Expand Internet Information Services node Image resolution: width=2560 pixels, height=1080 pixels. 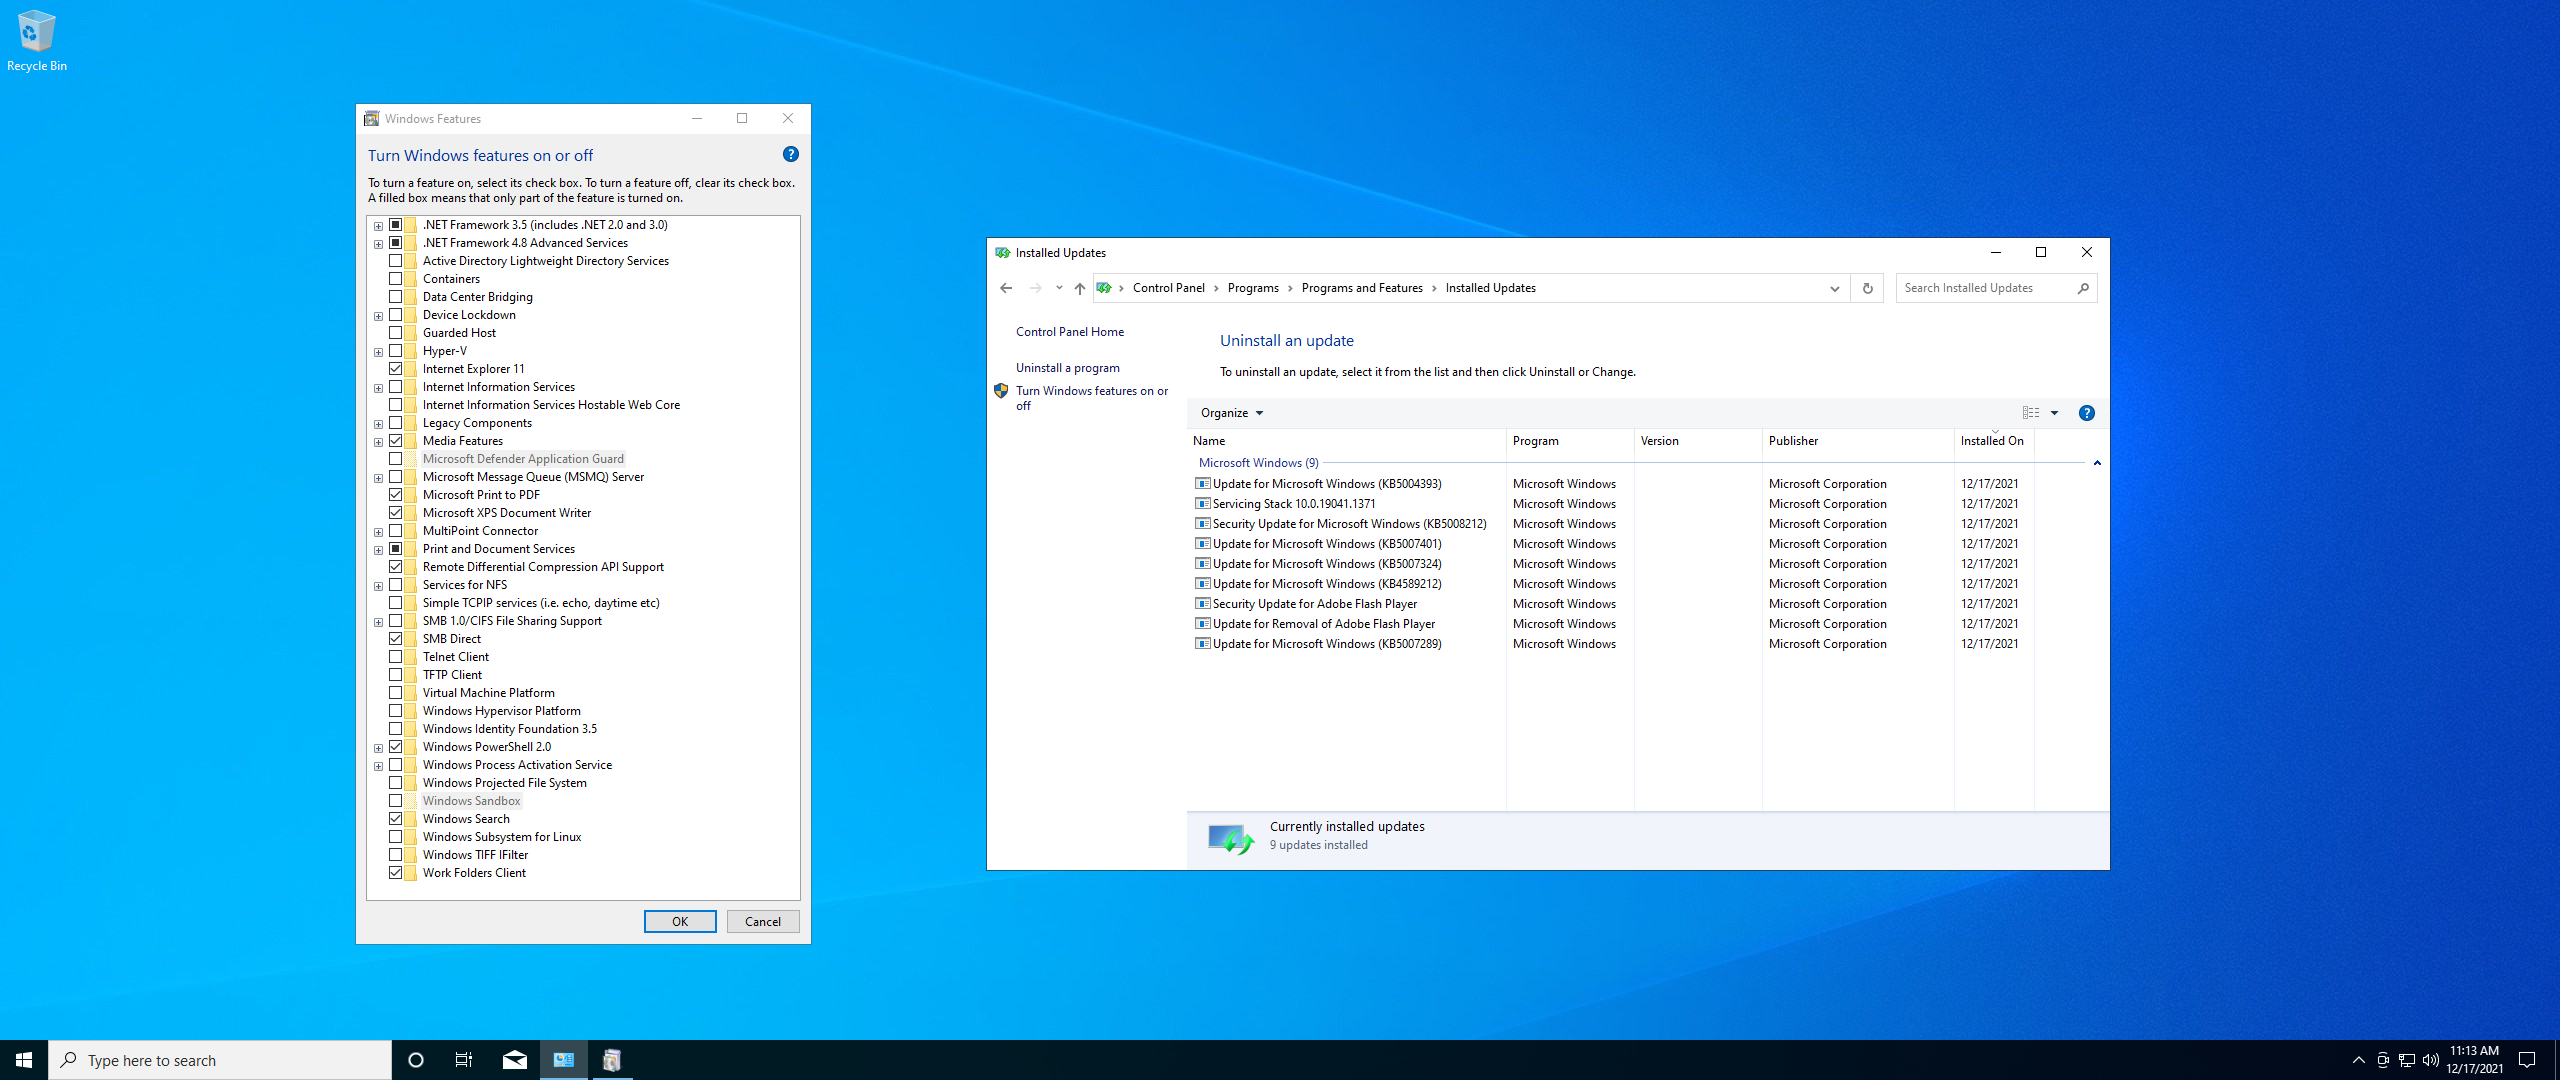[x=379, y=388]
